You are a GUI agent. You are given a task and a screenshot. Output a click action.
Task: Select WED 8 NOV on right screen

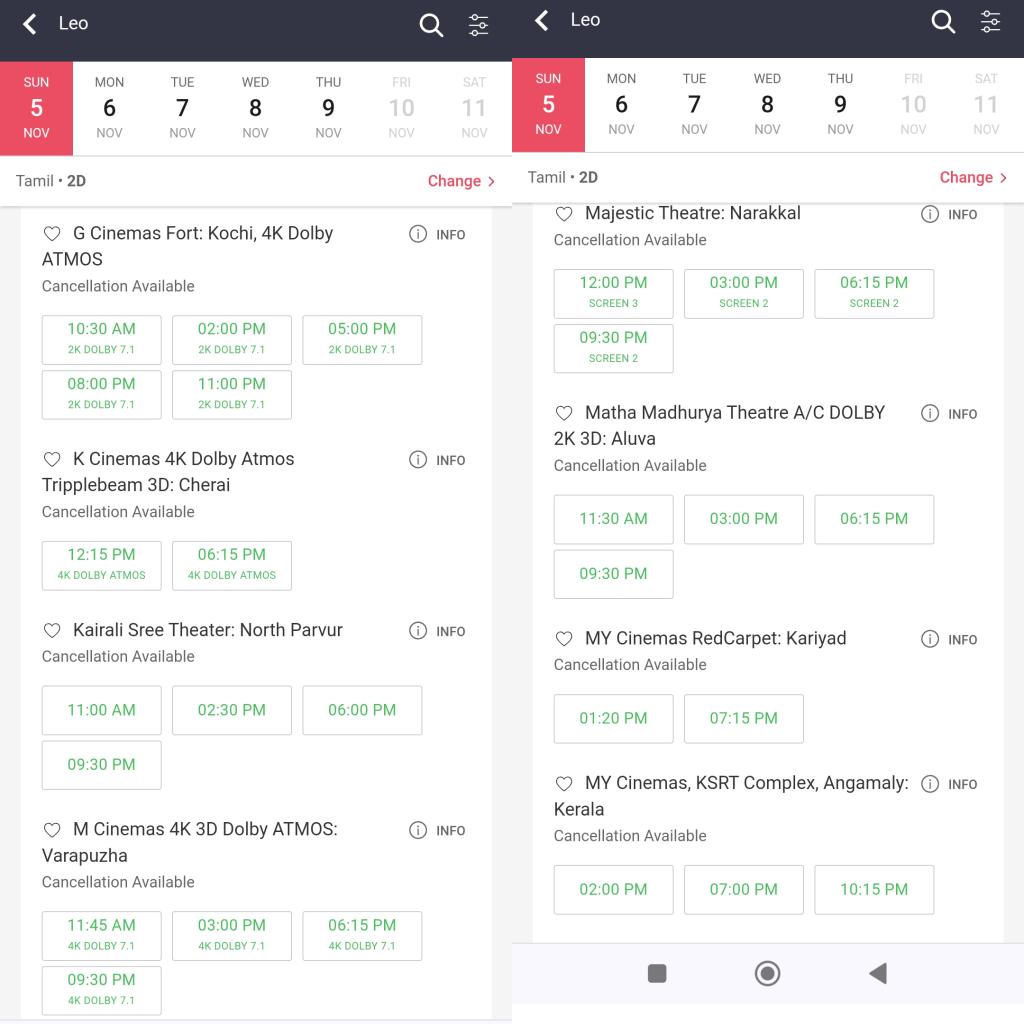click(767, 104)
